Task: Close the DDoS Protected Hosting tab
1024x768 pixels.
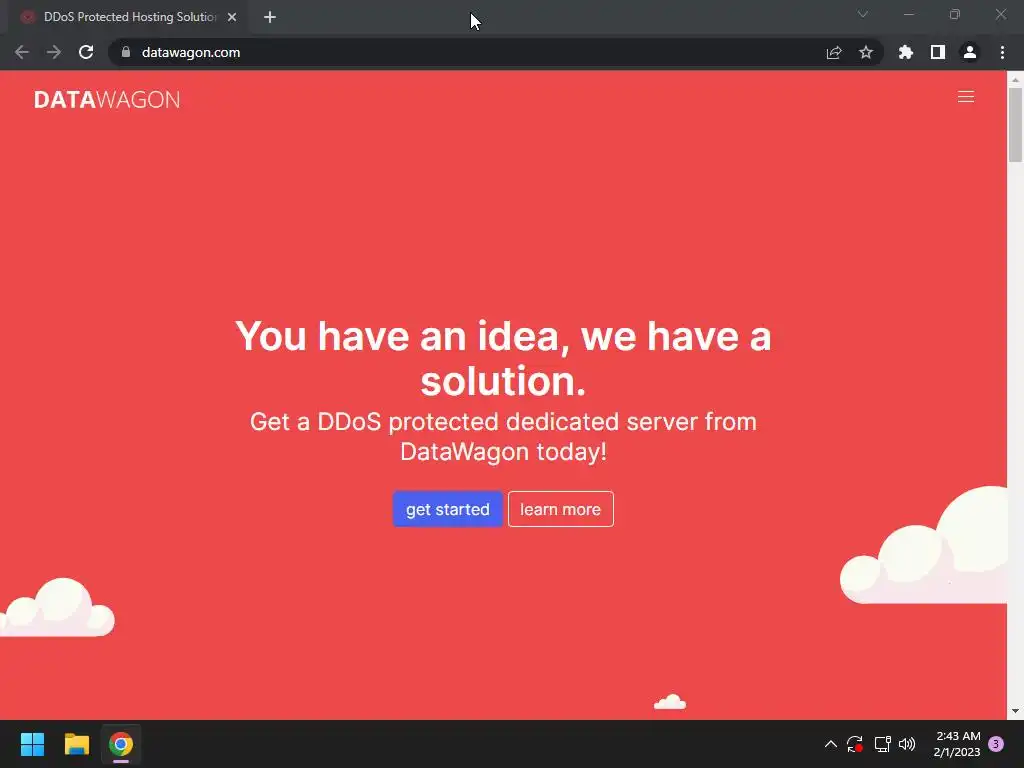Action: [232, 17]
